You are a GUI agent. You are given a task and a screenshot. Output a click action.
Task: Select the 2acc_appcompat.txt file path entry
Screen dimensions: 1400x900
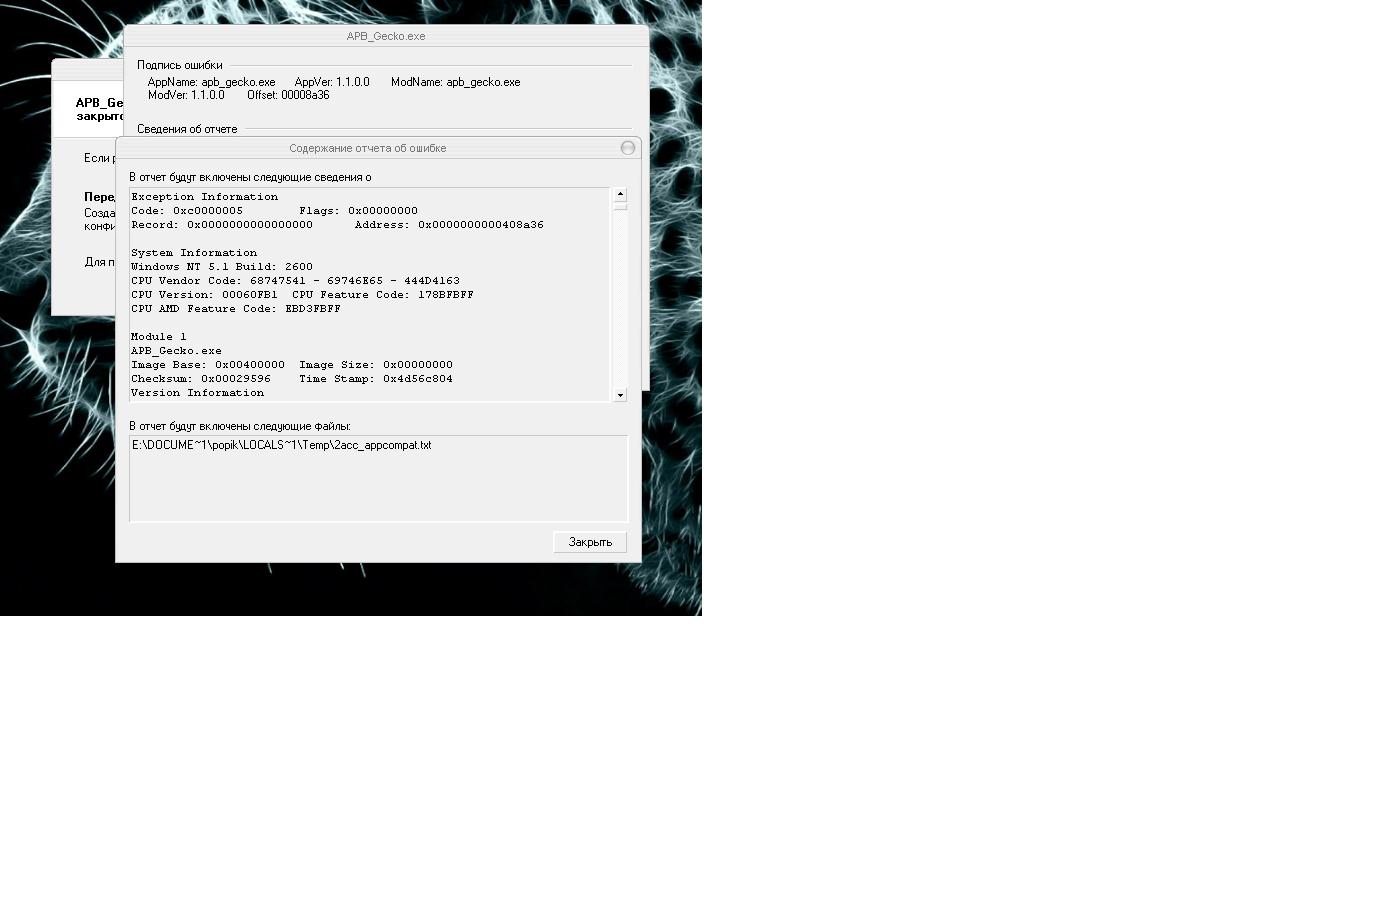281,446
